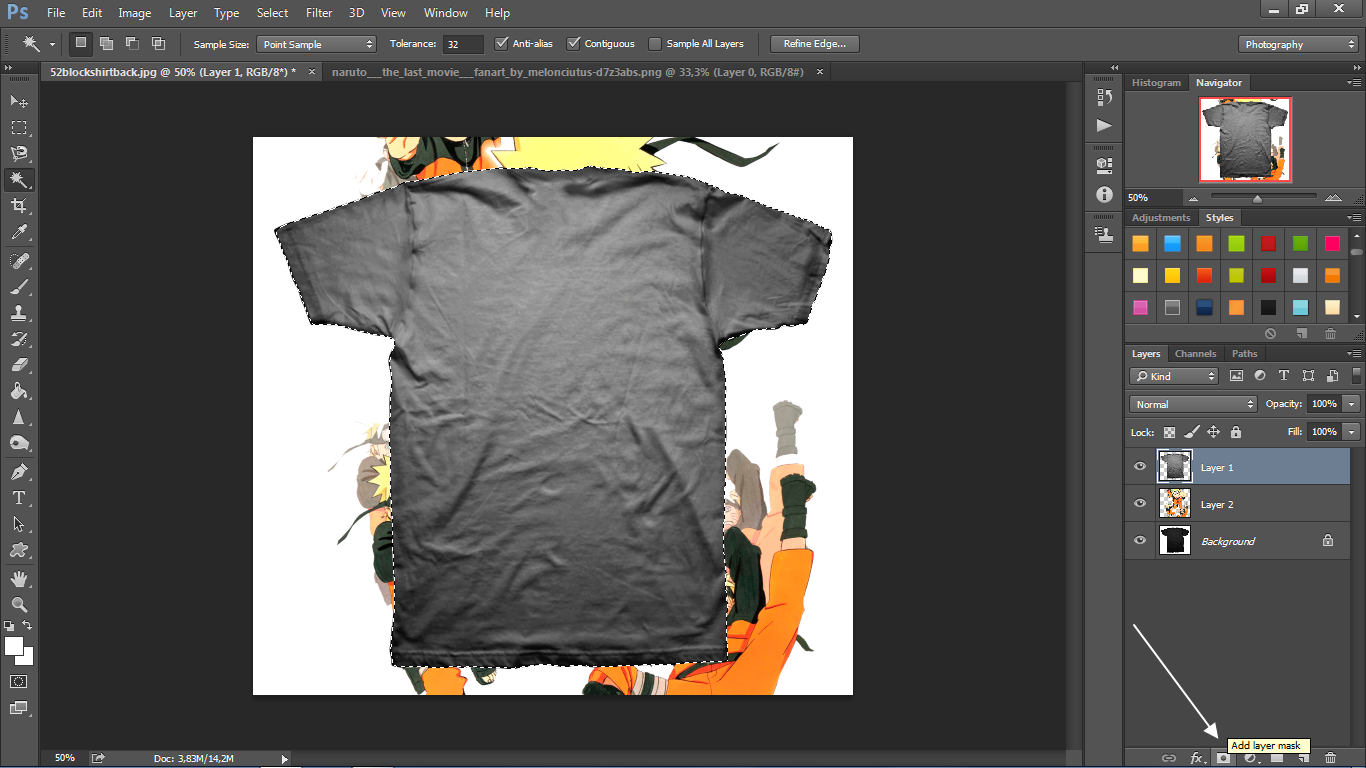
Task: Select the History Brush tool
Action: coord(19,339)
